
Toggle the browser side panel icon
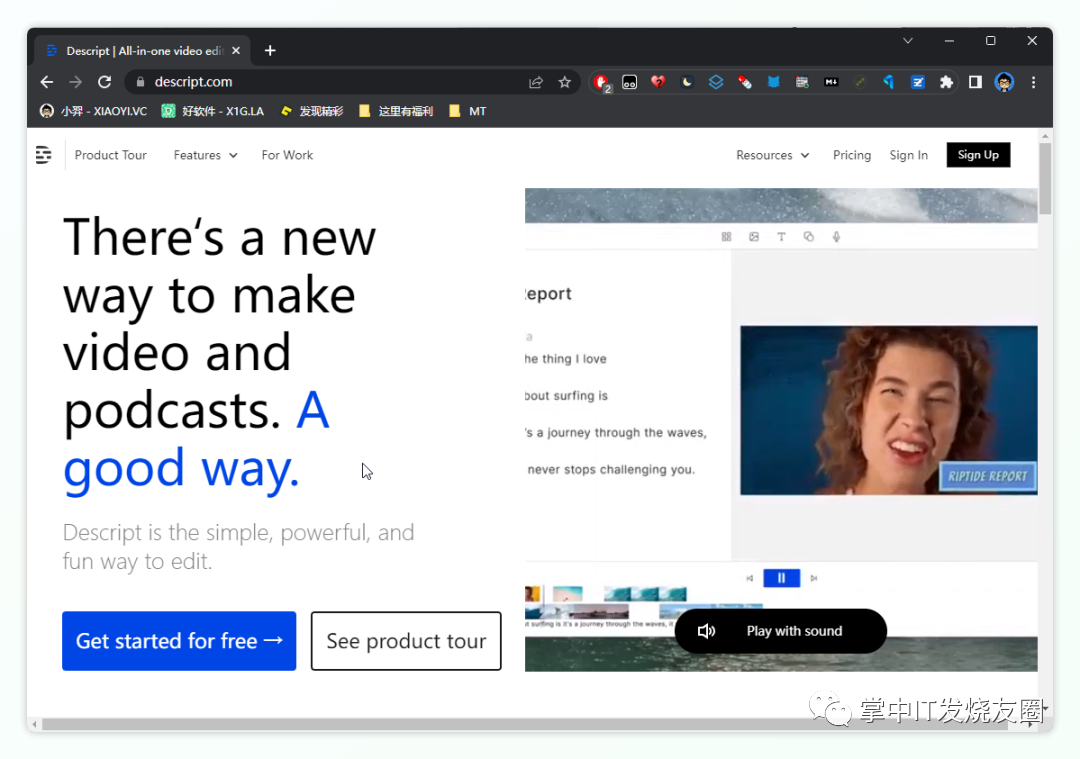975,82
